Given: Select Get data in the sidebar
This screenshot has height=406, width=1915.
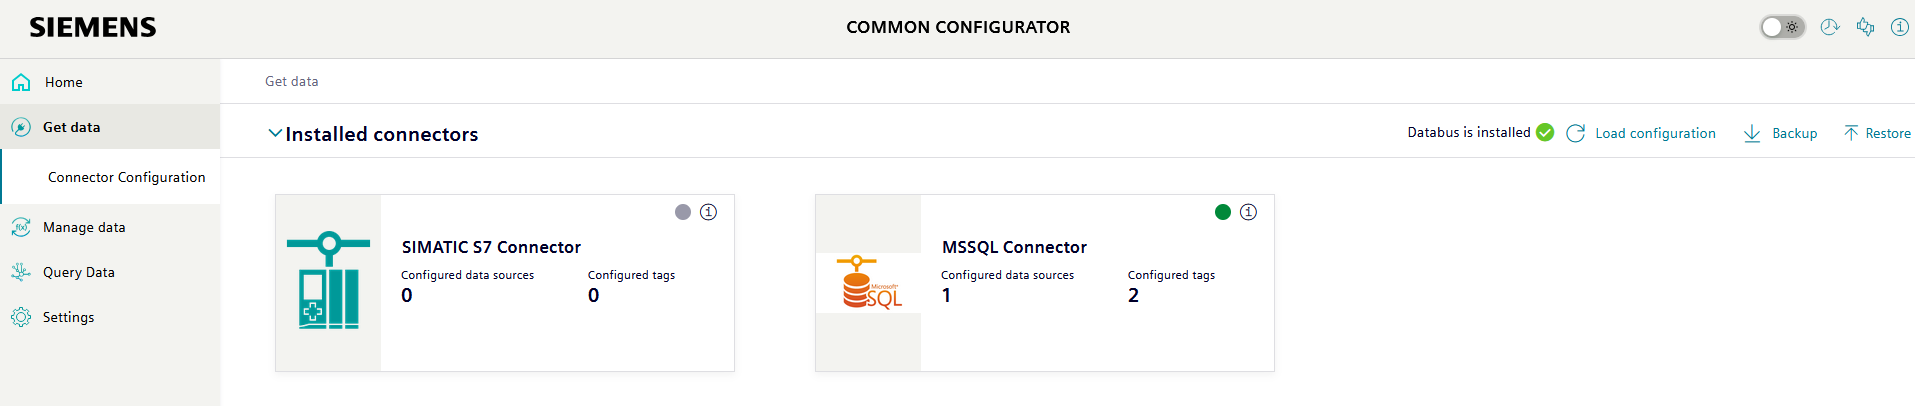Looking at the screenshot, I should click(x=72, y=127).
